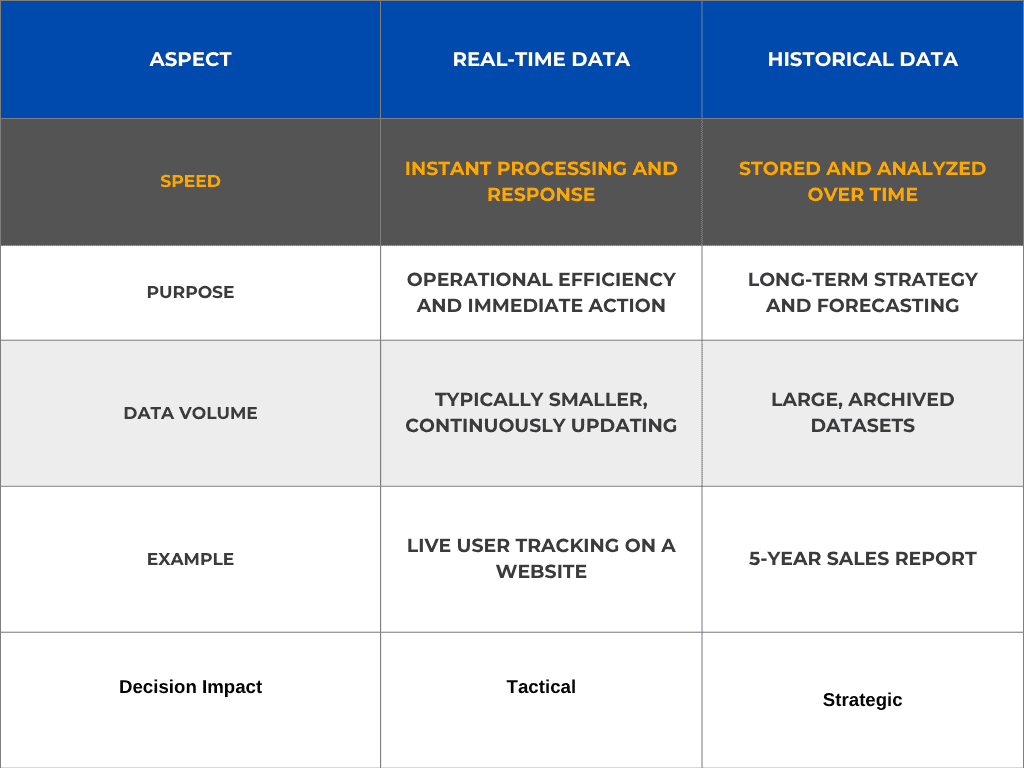Click the Large, Archived Datasets cell

point(862,412)
